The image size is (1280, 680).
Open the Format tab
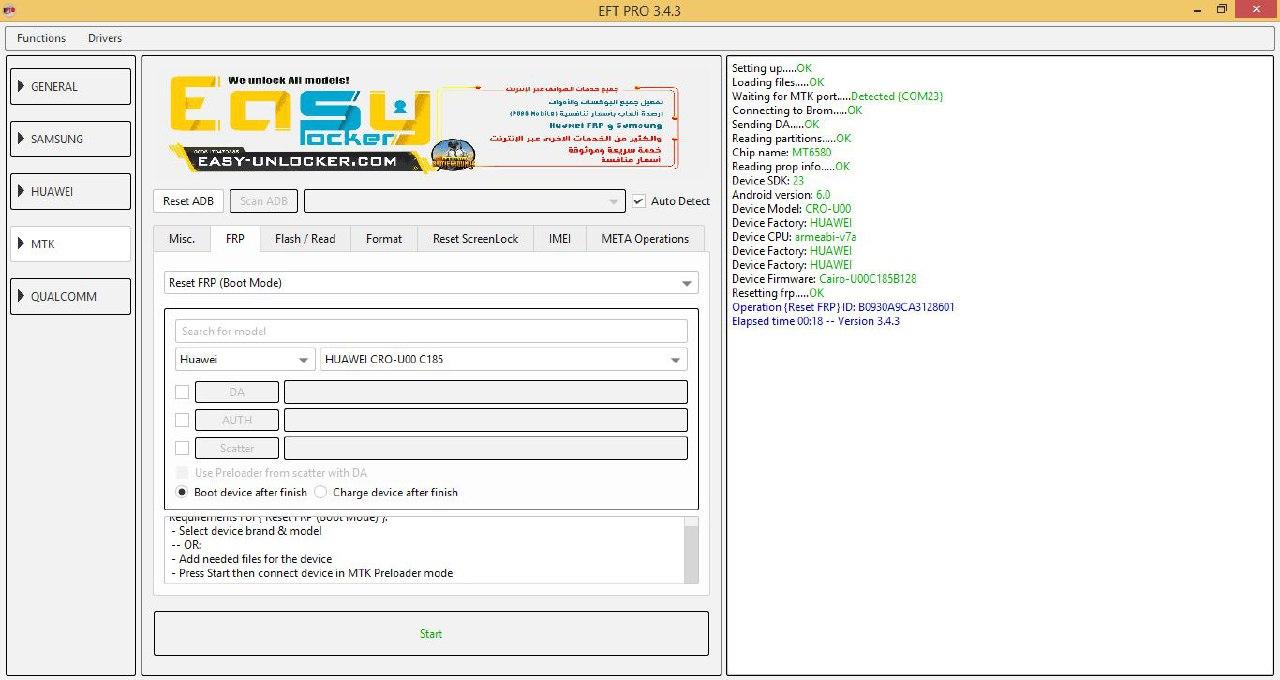(x=384, y=239)
